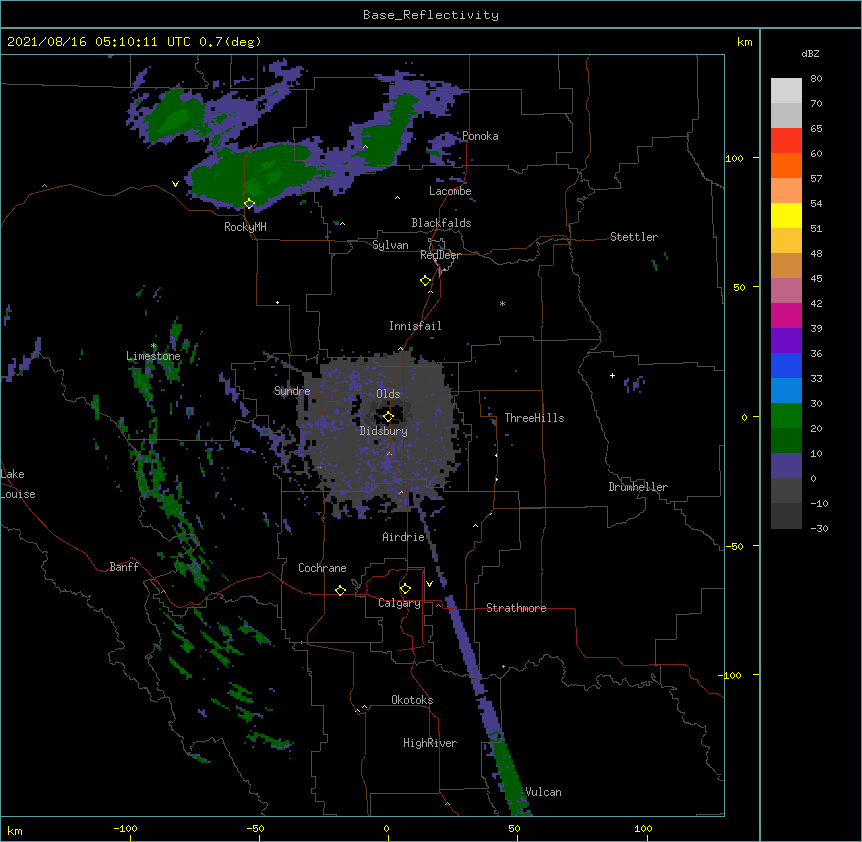Screen dimensions: 862x842
Task: Click the 80 dBZ white legend swatch
Action: (x=786, y=90)
